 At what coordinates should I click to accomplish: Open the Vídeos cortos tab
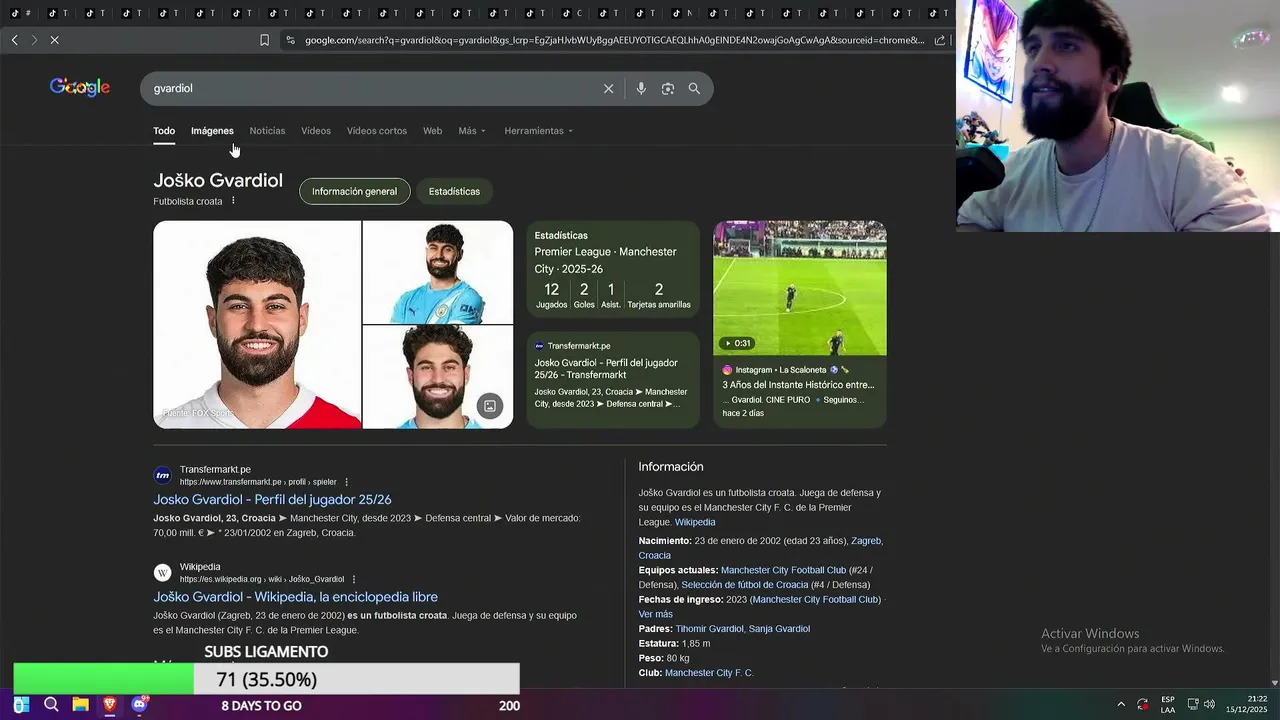[x=377, y=131]
